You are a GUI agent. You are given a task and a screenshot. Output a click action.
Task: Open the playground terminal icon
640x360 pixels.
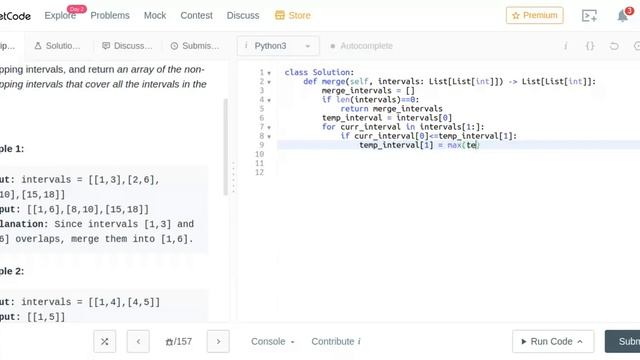pyautogui.click(x=589, y=16)
